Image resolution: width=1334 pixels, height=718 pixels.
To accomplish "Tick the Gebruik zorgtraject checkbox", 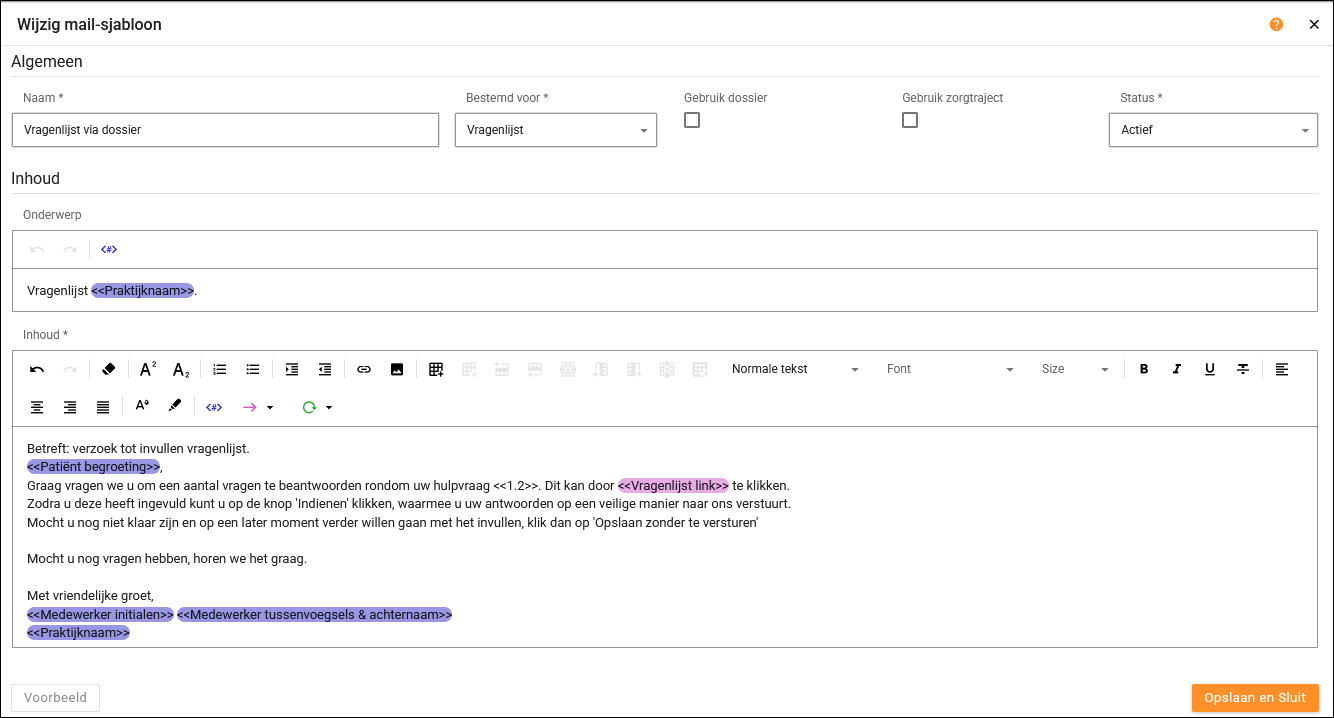I will point(910,120).
